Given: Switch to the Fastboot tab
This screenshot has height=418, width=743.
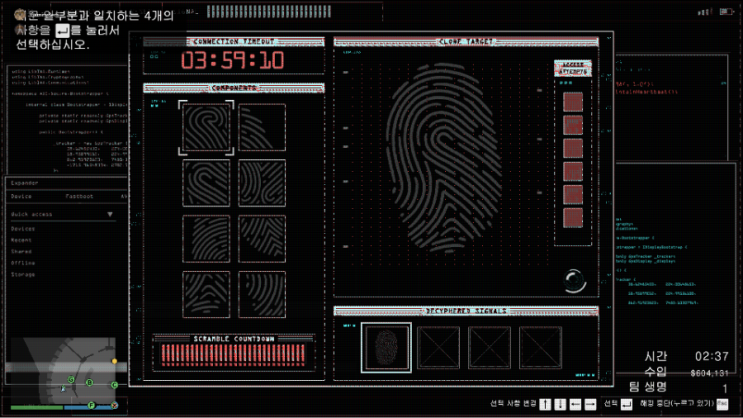Looking at the screenshot, I should (x=79, y=196).
